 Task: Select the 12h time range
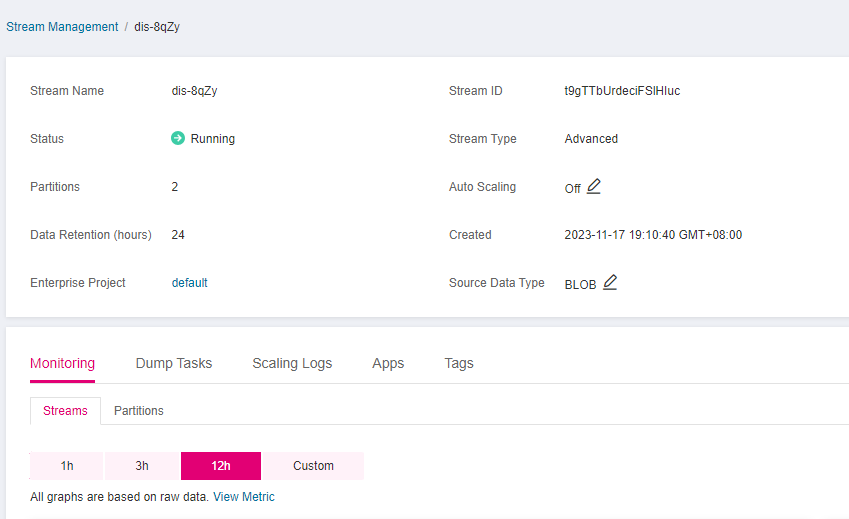pos(221,465)
